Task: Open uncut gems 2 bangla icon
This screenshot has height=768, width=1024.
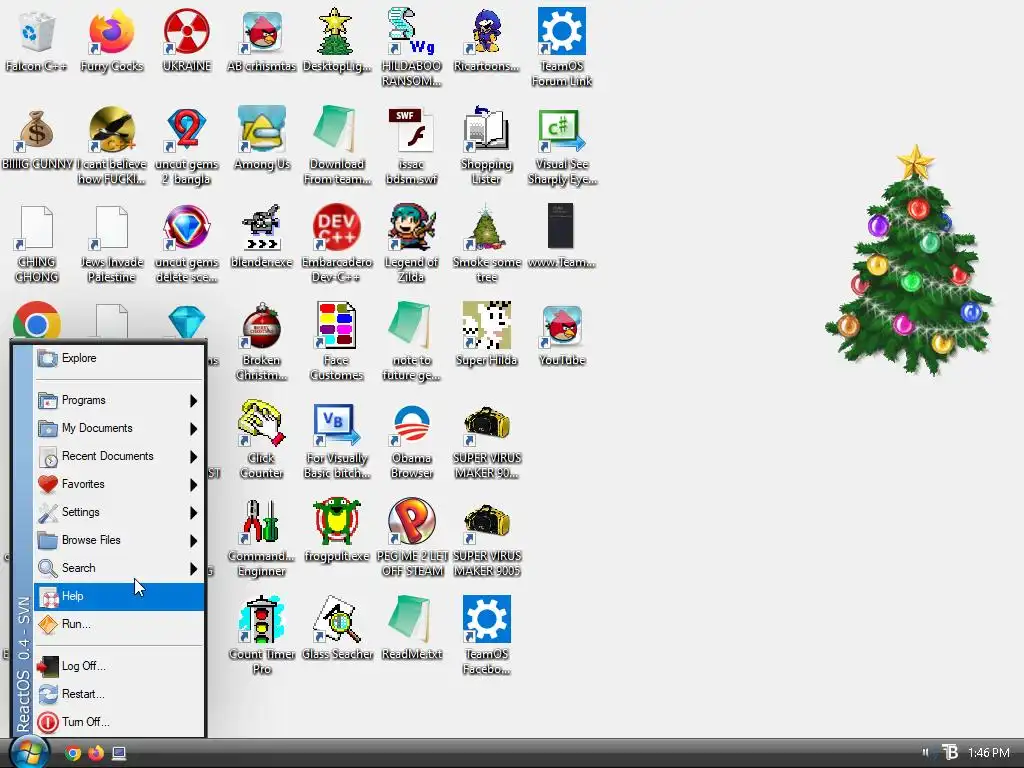Action: [x=186, y=129]
